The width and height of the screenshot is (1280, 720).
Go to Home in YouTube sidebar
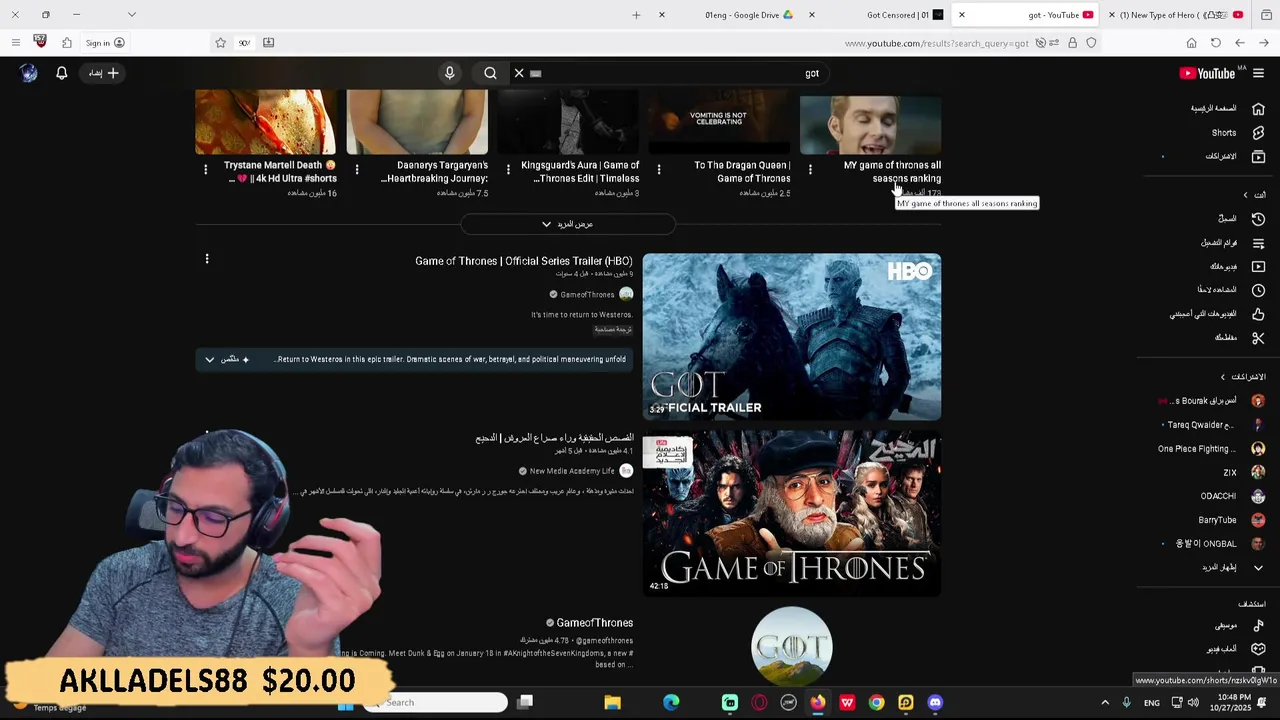pyautogui.click(x=1227, y=108)
